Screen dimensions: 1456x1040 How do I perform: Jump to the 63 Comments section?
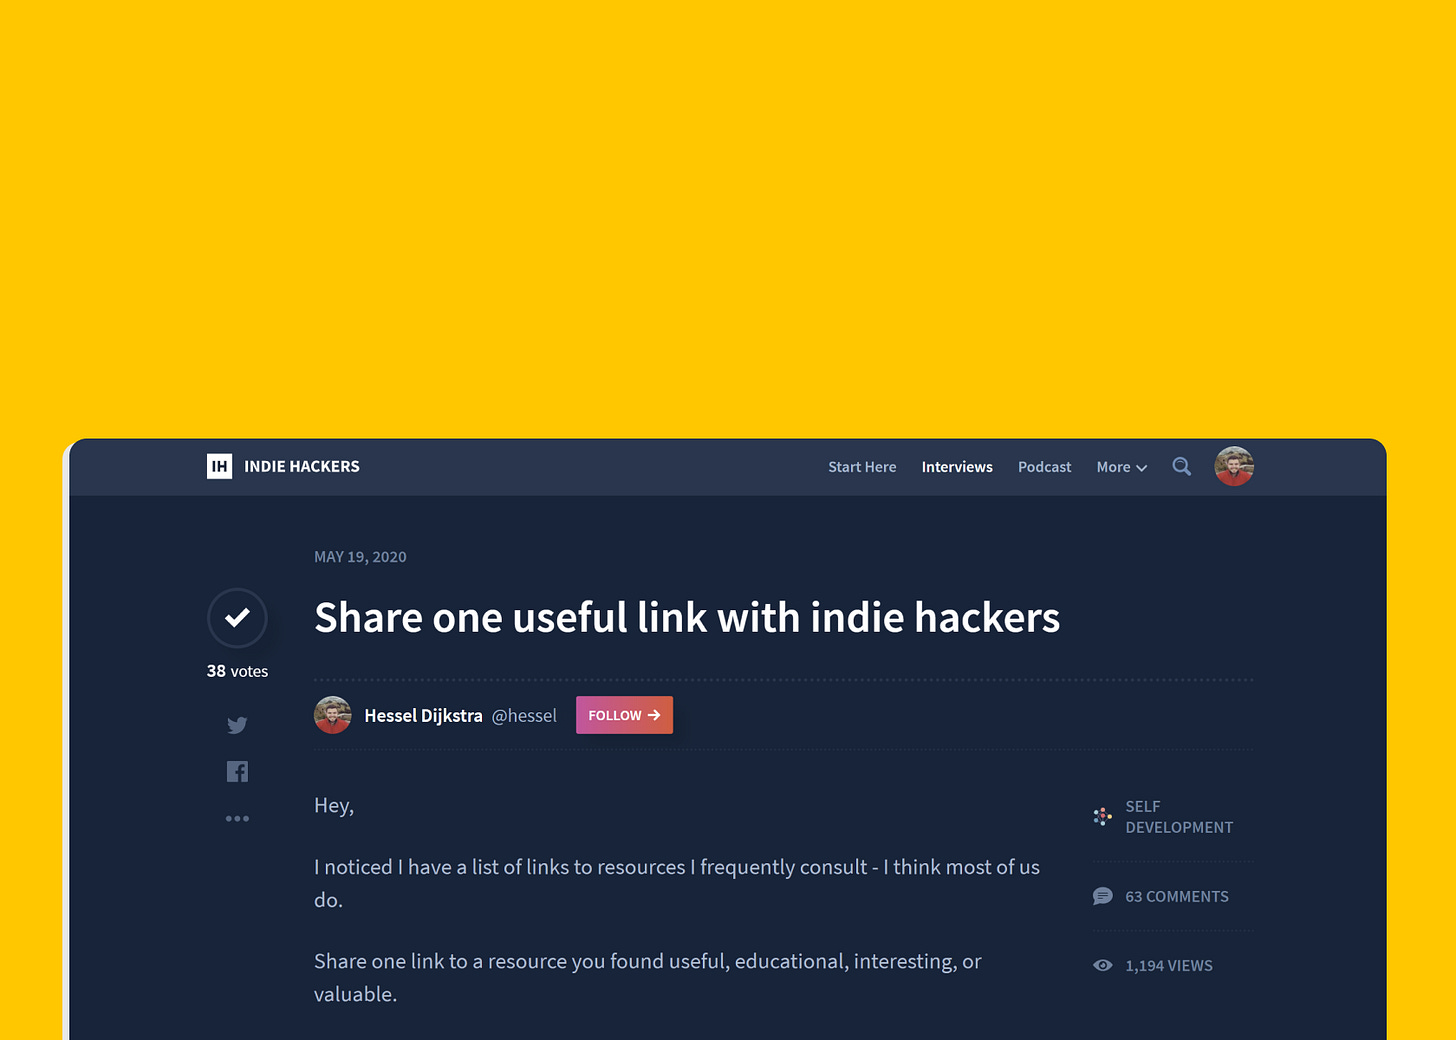(1177, 897)
